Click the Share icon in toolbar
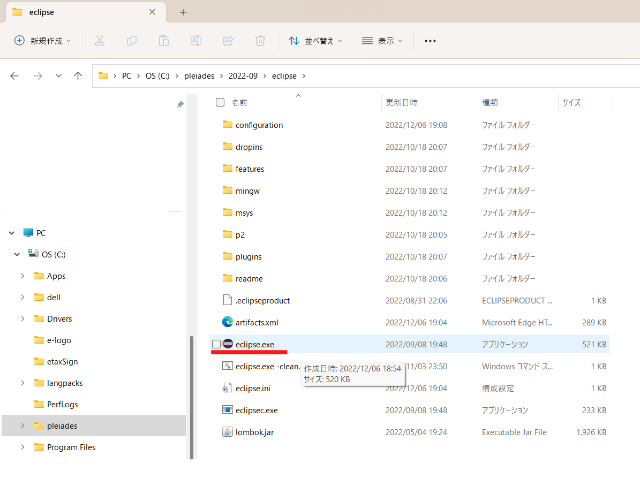640x480 pixels. click(x=228, y=41)
